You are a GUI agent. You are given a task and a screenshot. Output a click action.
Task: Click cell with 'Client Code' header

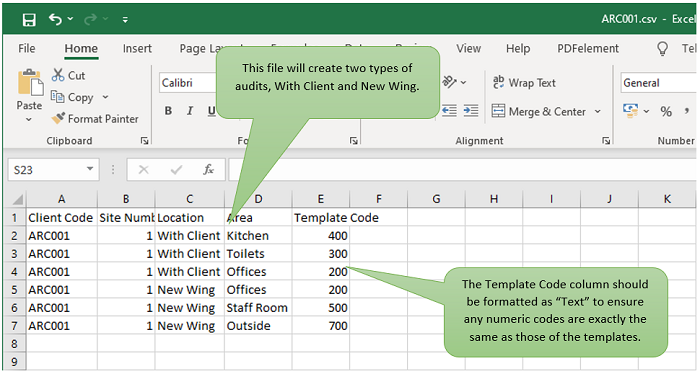pyautogui.click(x=62, y=218)
